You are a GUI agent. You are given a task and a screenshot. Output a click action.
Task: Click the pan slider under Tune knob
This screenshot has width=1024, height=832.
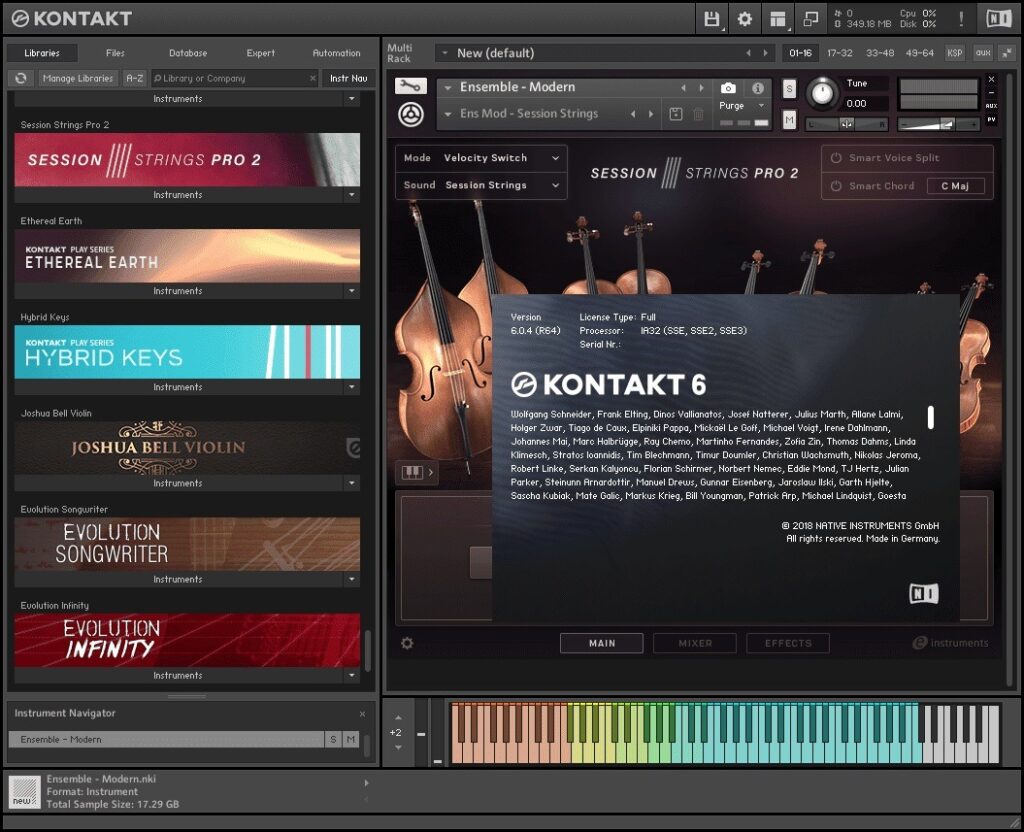(x=846, y=124)
